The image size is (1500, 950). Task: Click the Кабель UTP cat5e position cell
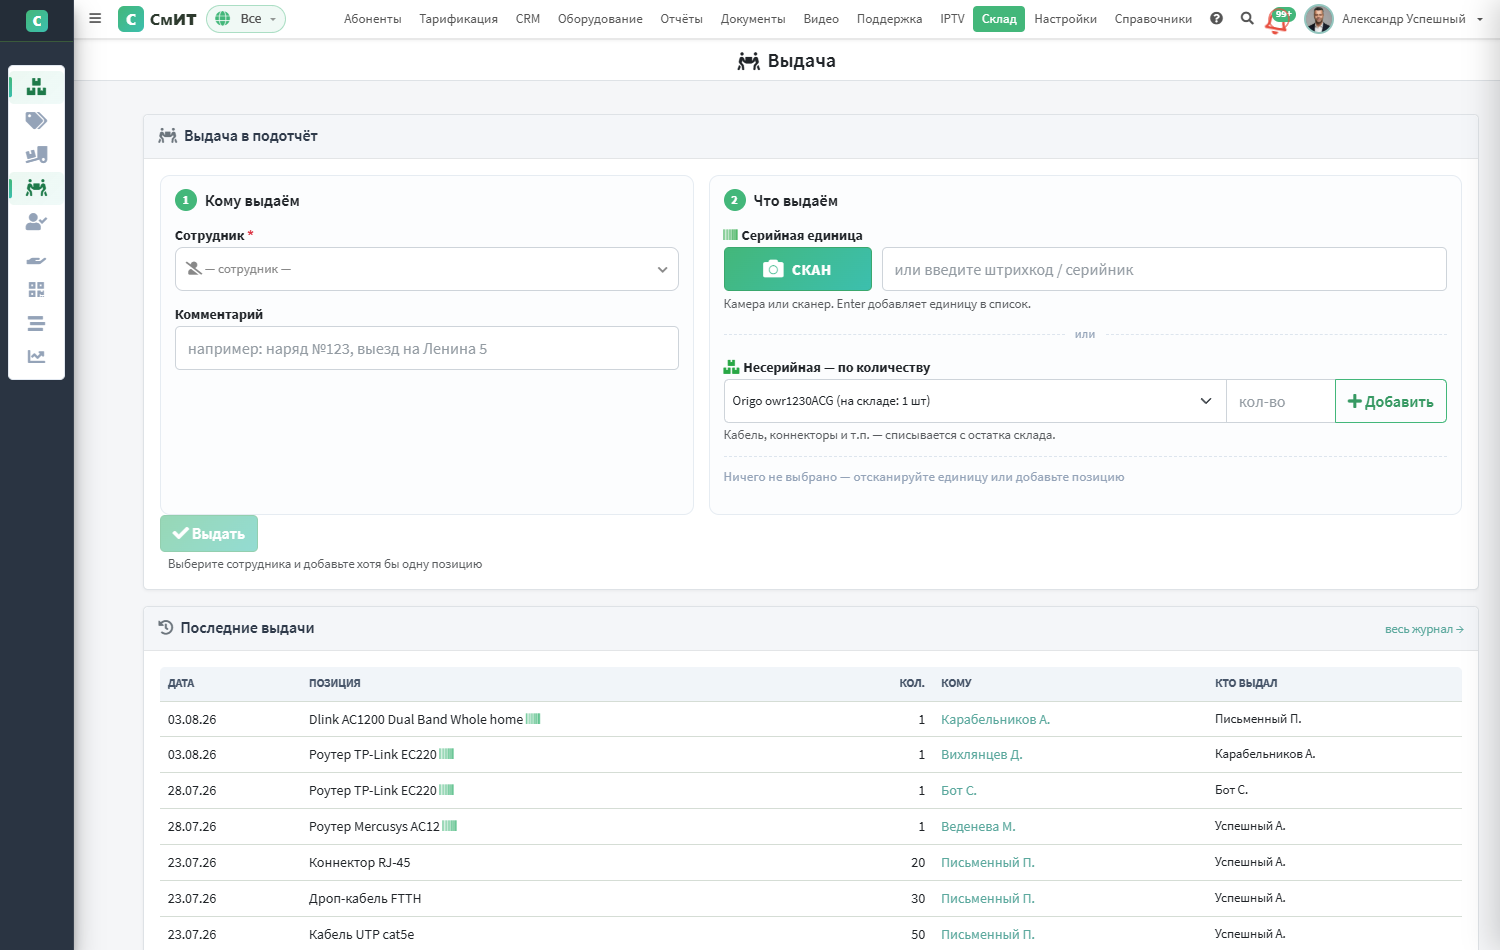point(361,934)
